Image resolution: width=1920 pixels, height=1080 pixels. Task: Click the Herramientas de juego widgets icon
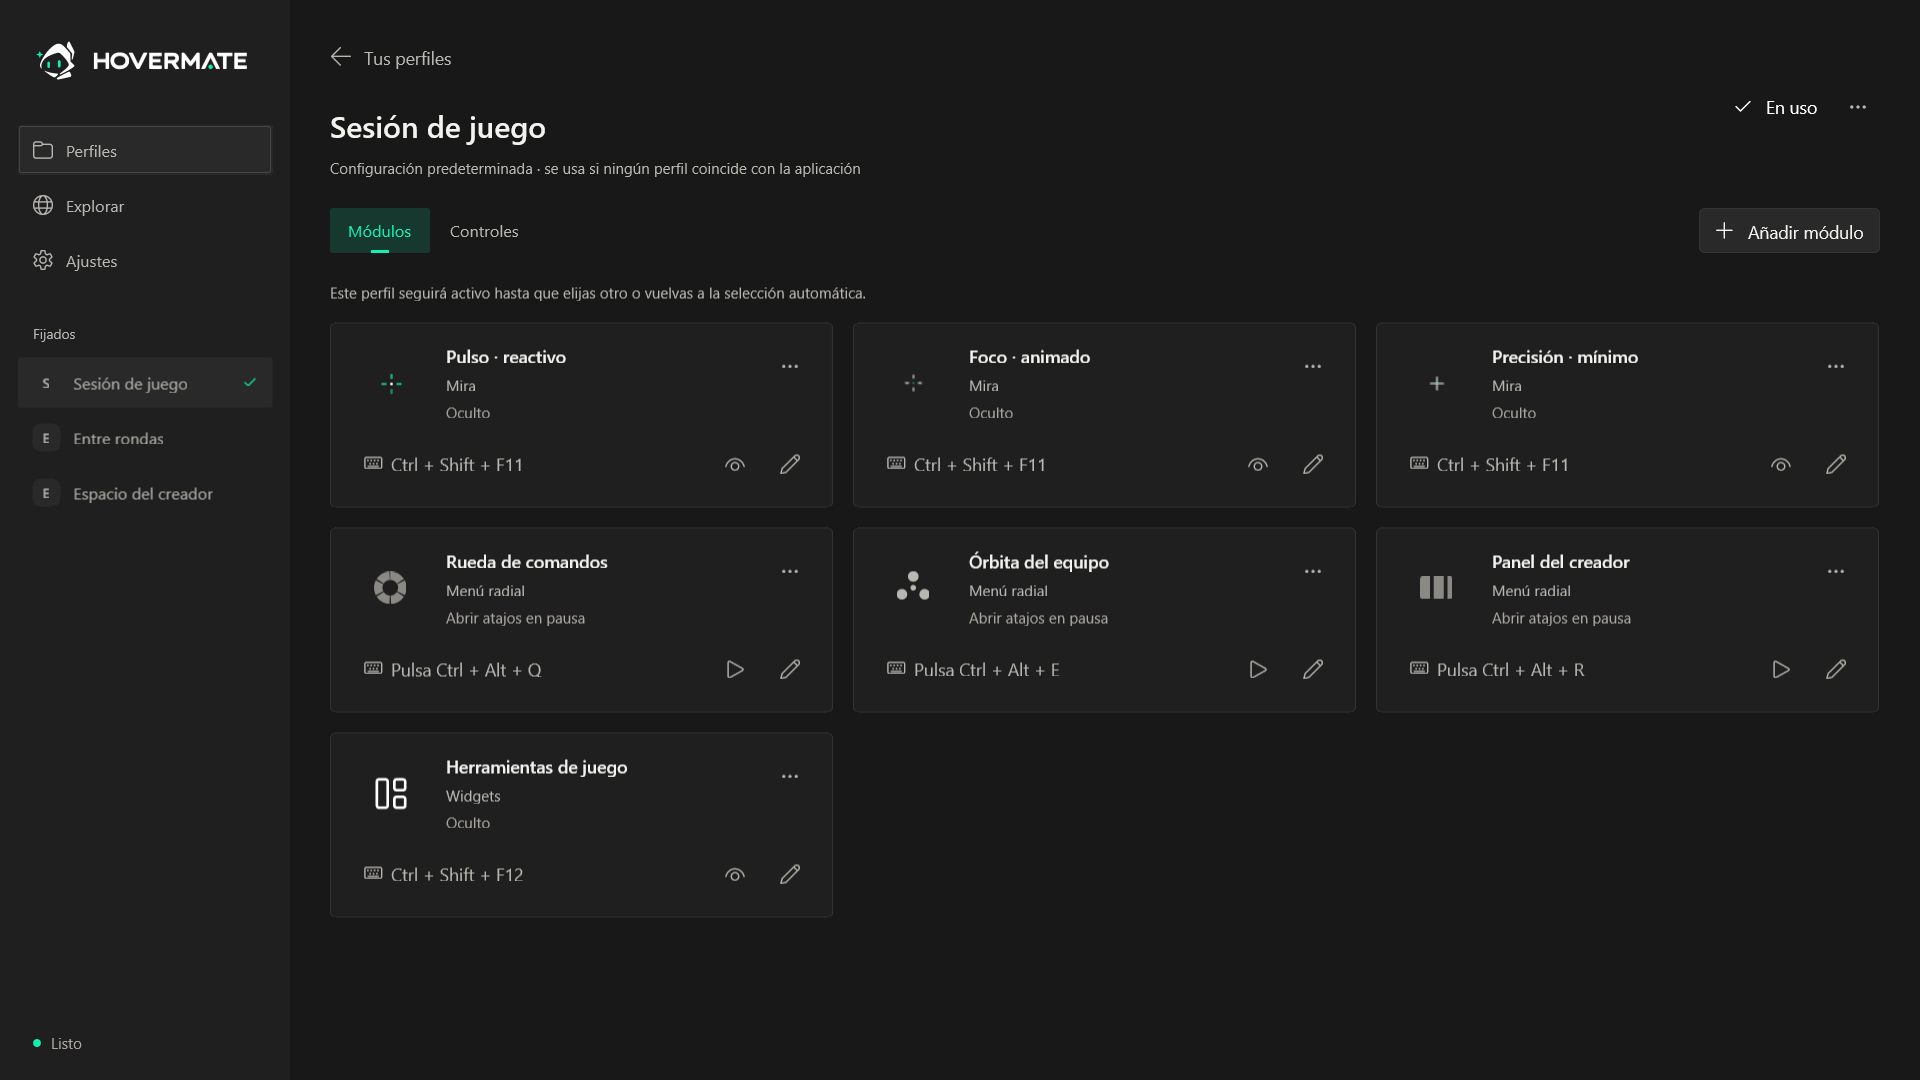[390, 793]
